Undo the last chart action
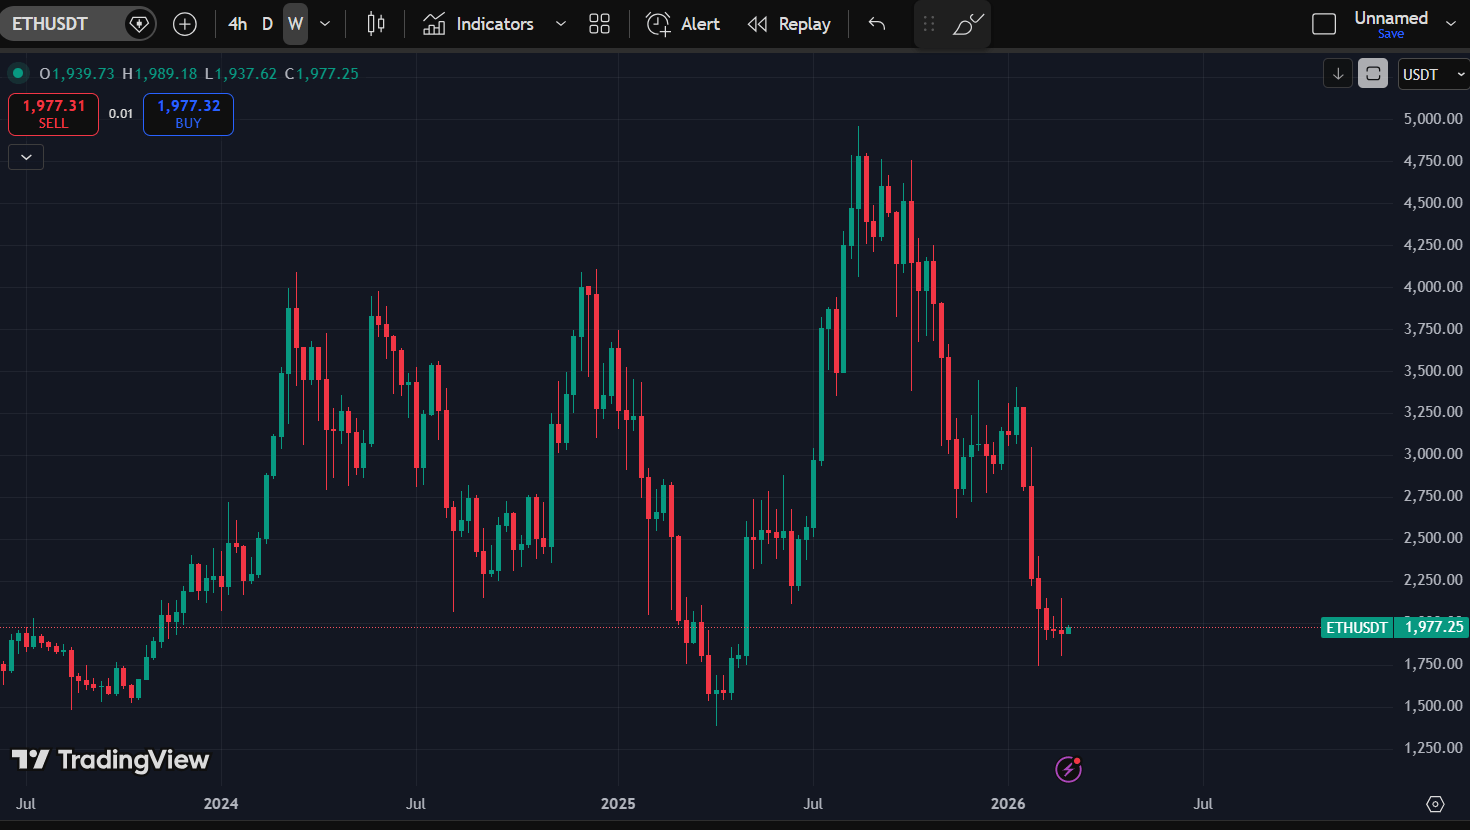The image size is (1470, 830). coord(877,24)
